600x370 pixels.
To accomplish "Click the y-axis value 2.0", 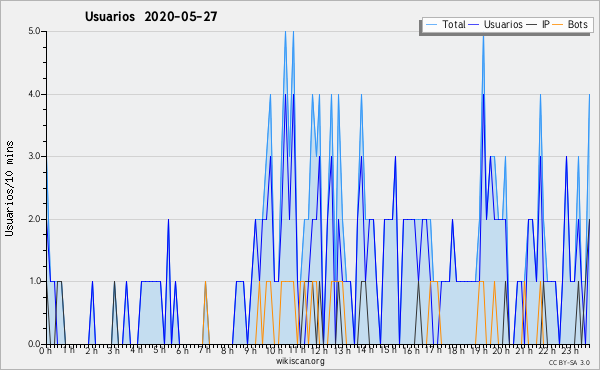I will (34, 219).
